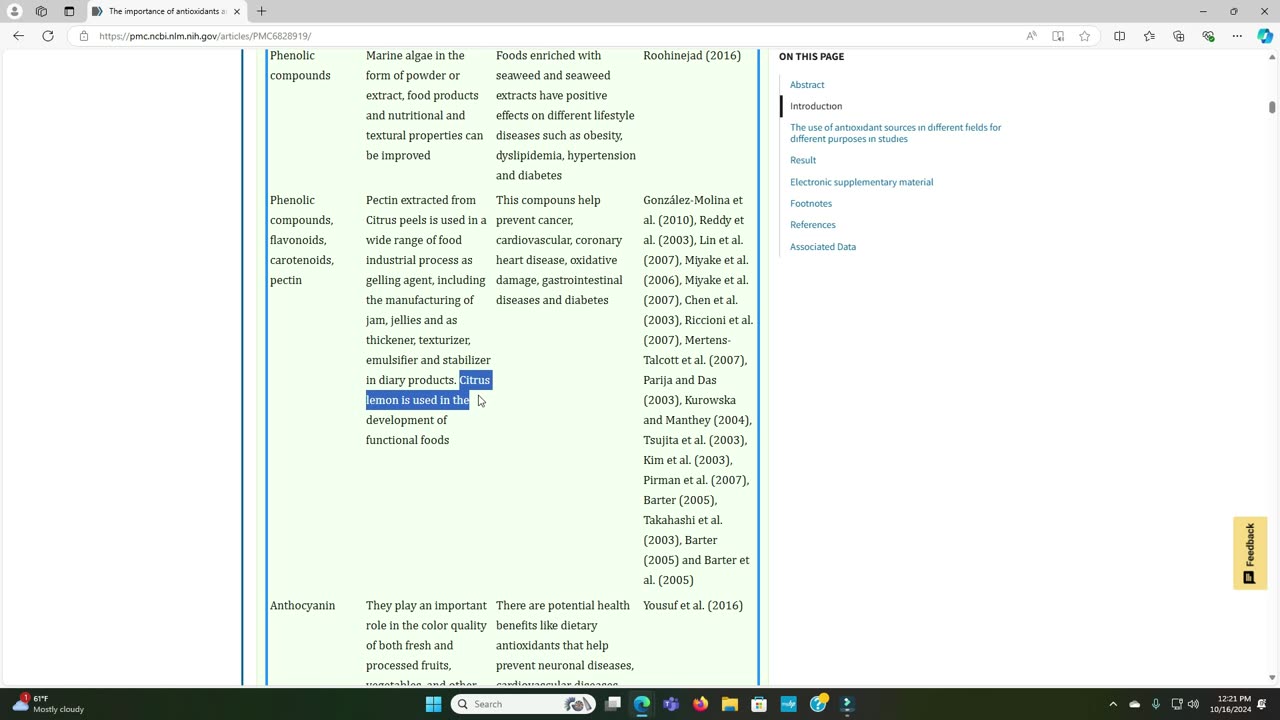Jump to the References section

pyautogui.click(x=813, y=225)
